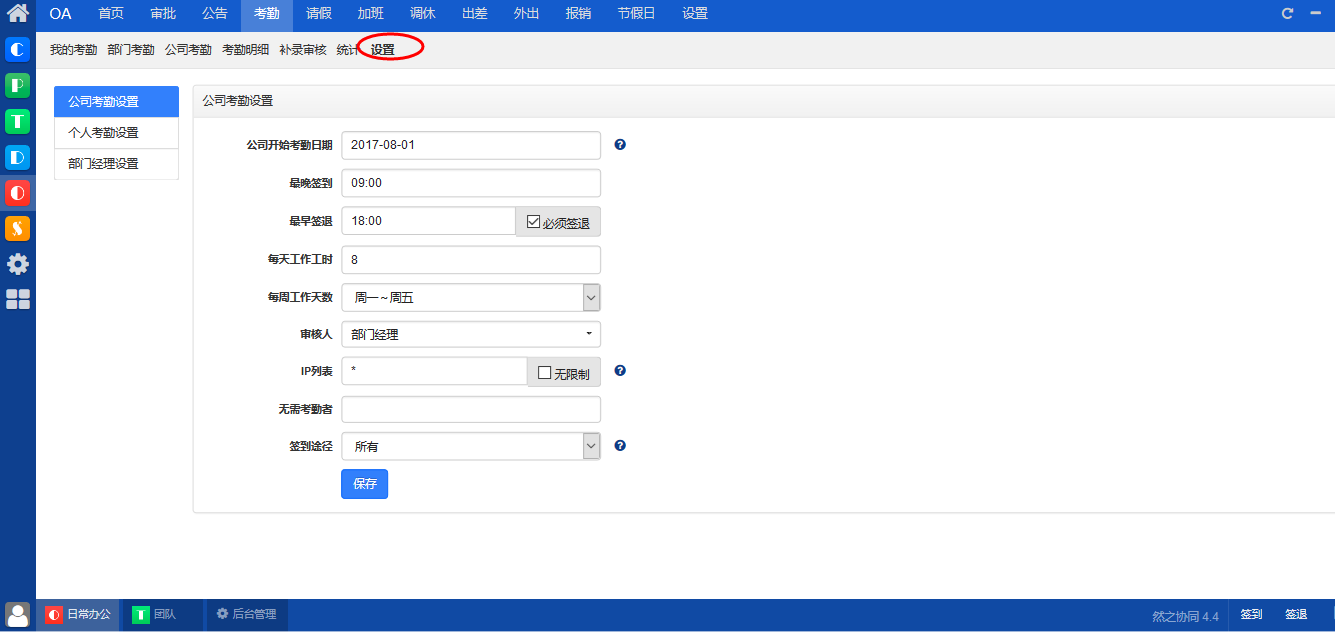Switch to 补录审核 sub-tab

303,50
